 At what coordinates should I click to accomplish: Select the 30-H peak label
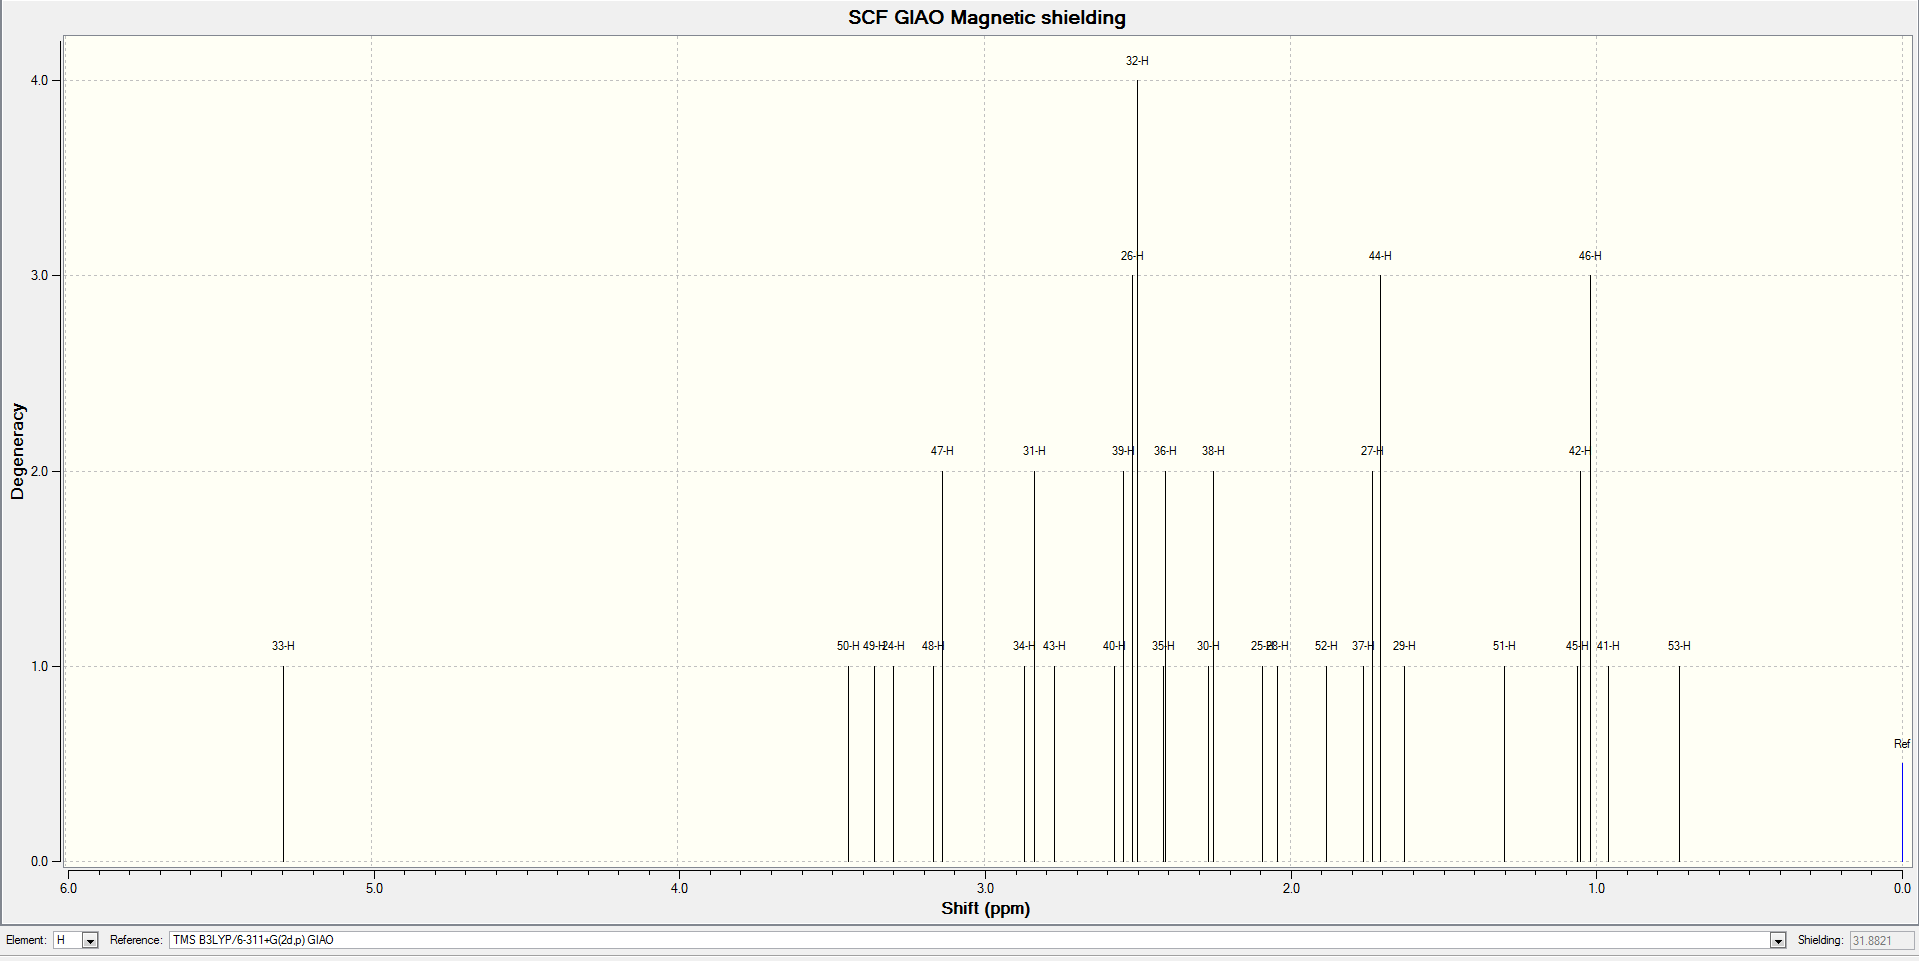coord(1208,646)
